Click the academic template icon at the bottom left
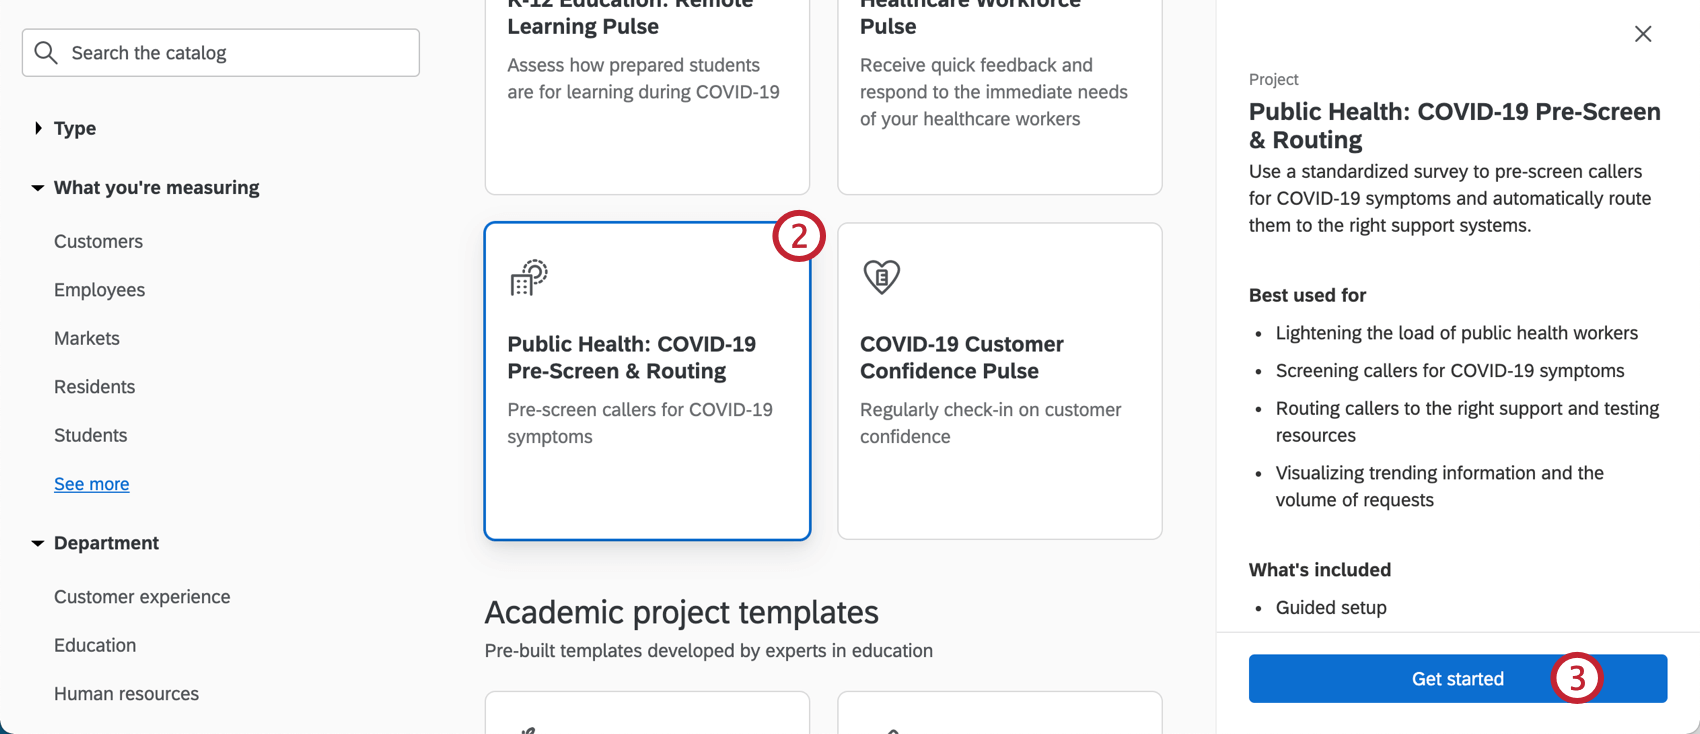Viewport: 1700px width, 734px height. (529, 727)
